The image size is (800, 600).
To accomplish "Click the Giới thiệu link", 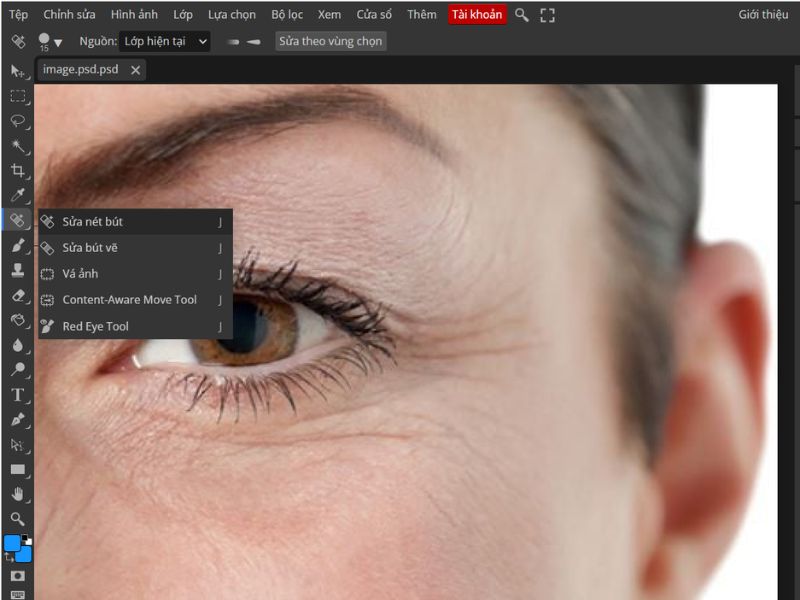I will click(763, 14).
